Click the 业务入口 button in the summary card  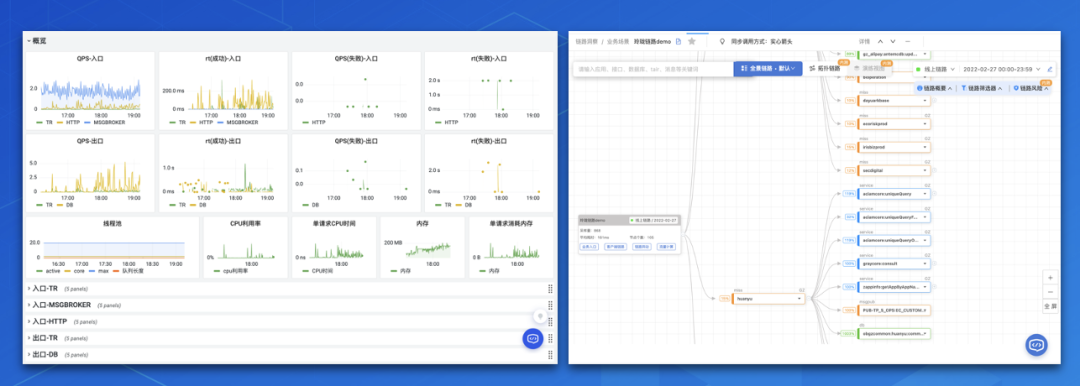588,246
